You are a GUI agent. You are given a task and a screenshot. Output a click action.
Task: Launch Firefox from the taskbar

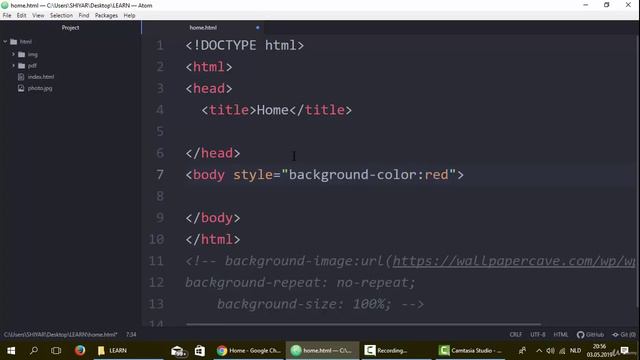coord(80,351)
